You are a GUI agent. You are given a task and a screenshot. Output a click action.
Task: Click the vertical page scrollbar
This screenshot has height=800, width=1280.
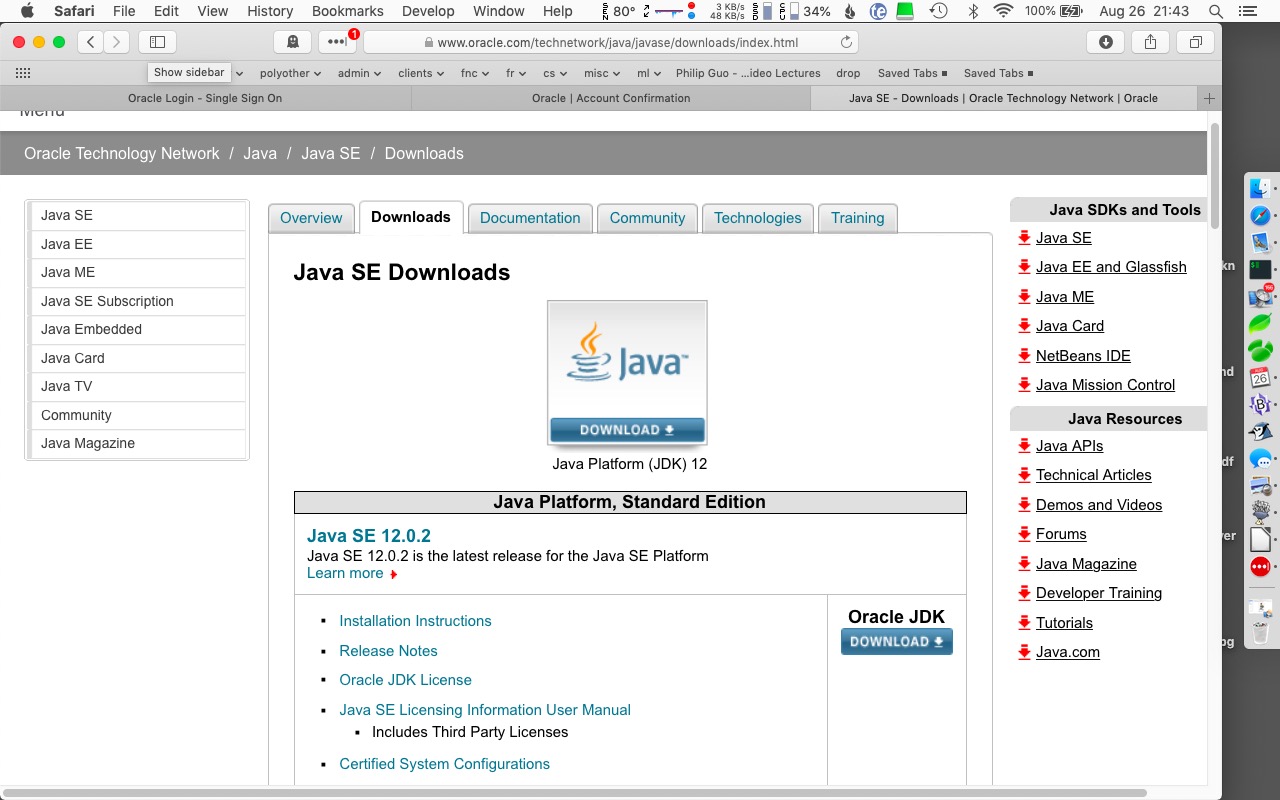[x=1214, y=176]
